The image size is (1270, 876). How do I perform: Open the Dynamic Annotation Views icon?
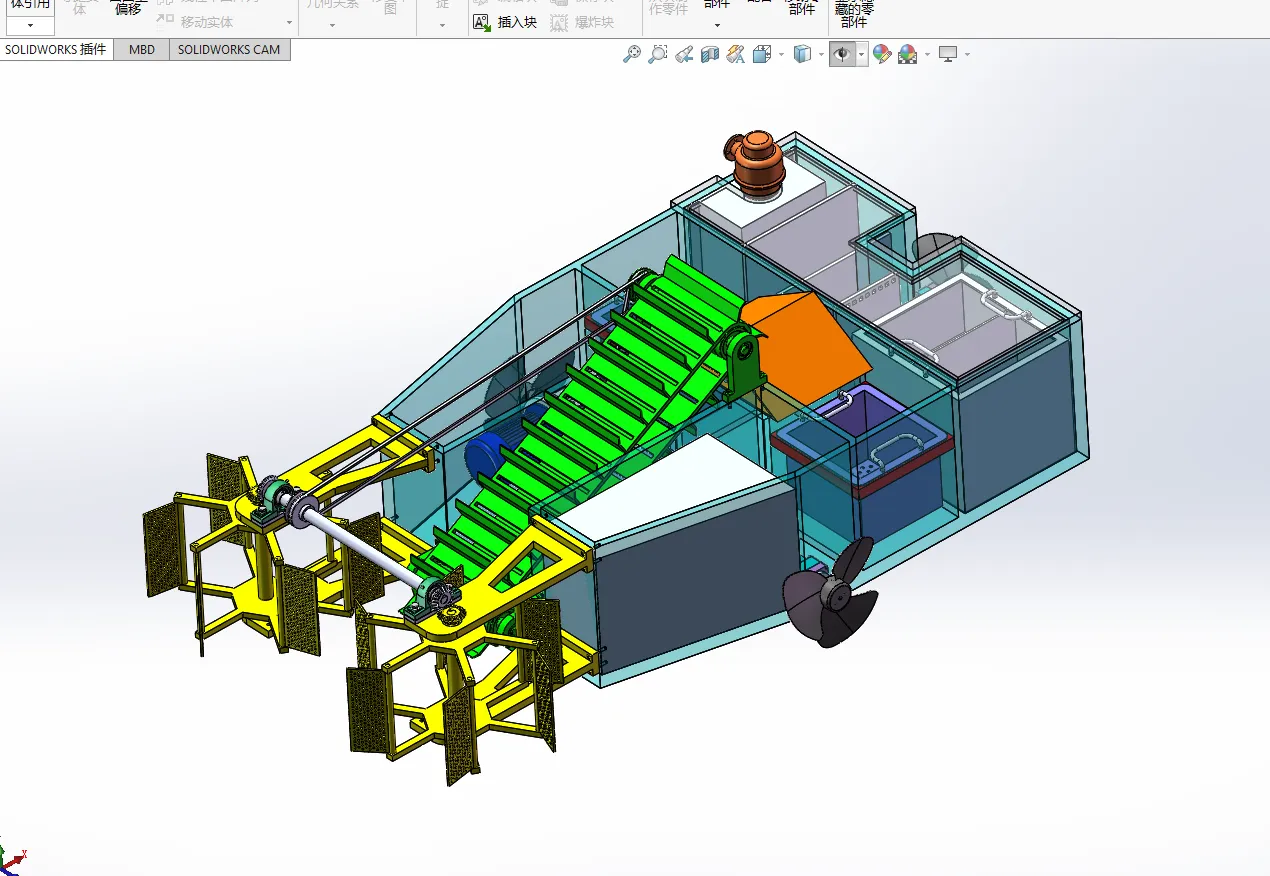pyautogui.click(x=736, y=54)
